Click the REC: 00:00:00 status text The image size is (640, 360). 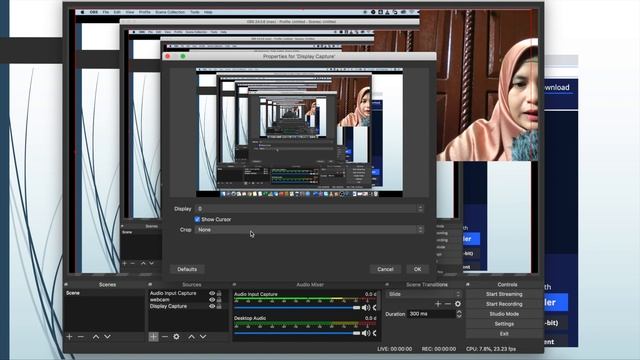click(439, 349)
